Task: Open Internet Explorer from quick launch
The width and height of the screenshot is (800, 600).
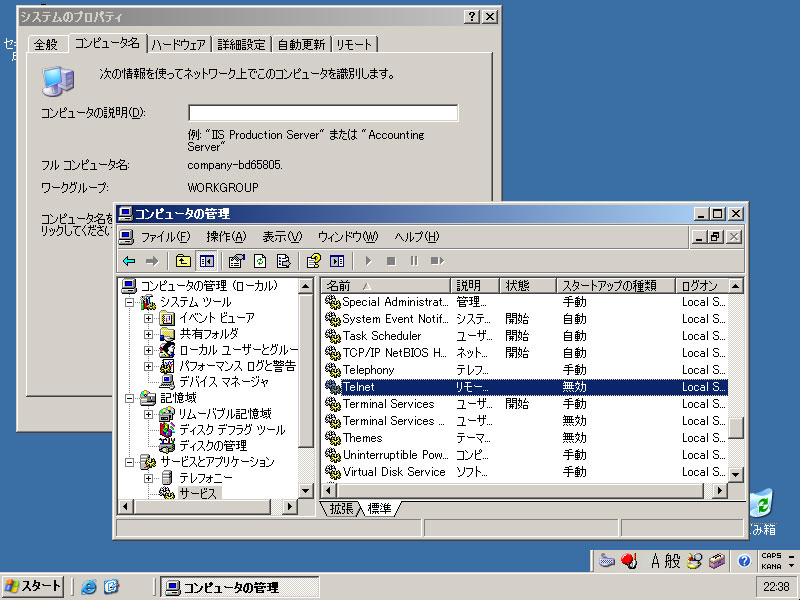Action: [89, 587]
